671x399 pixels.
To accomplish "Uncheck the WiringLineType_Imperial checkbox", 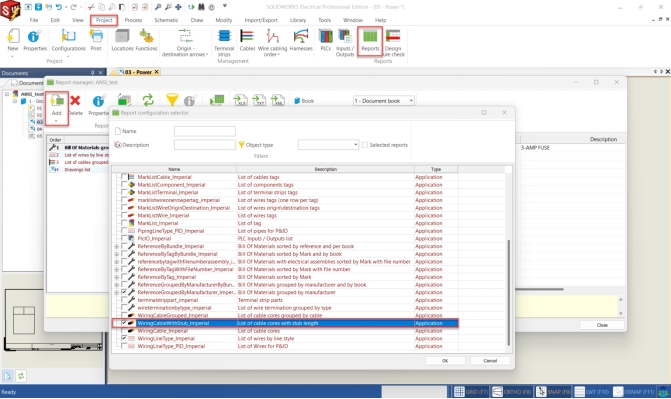I will tap(124, 339).
